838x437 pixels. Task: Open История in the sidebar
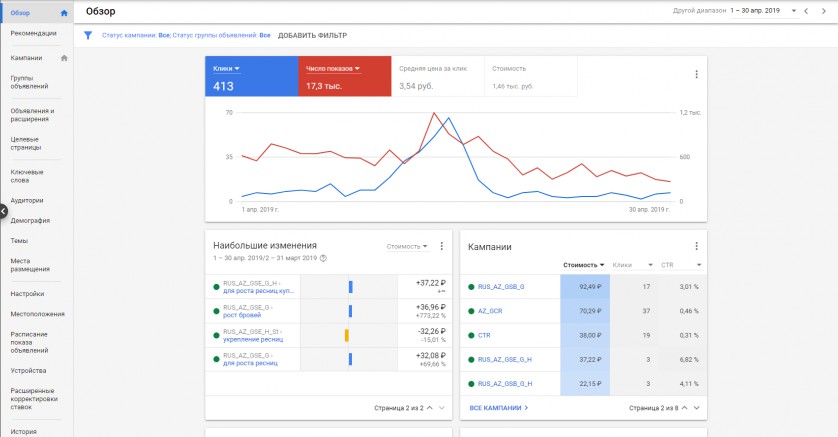point(24,432)
